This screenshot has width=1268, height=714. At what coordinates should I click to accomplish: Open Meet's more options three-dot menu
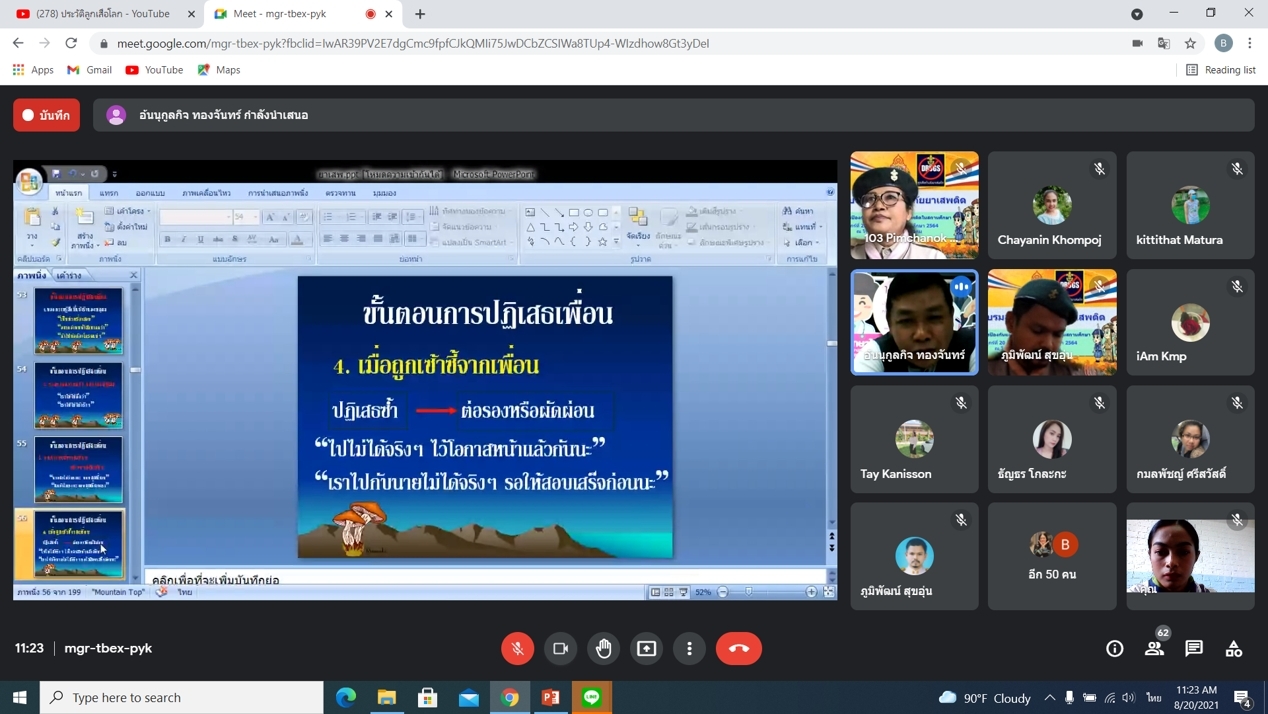click(x=690, y=648)
